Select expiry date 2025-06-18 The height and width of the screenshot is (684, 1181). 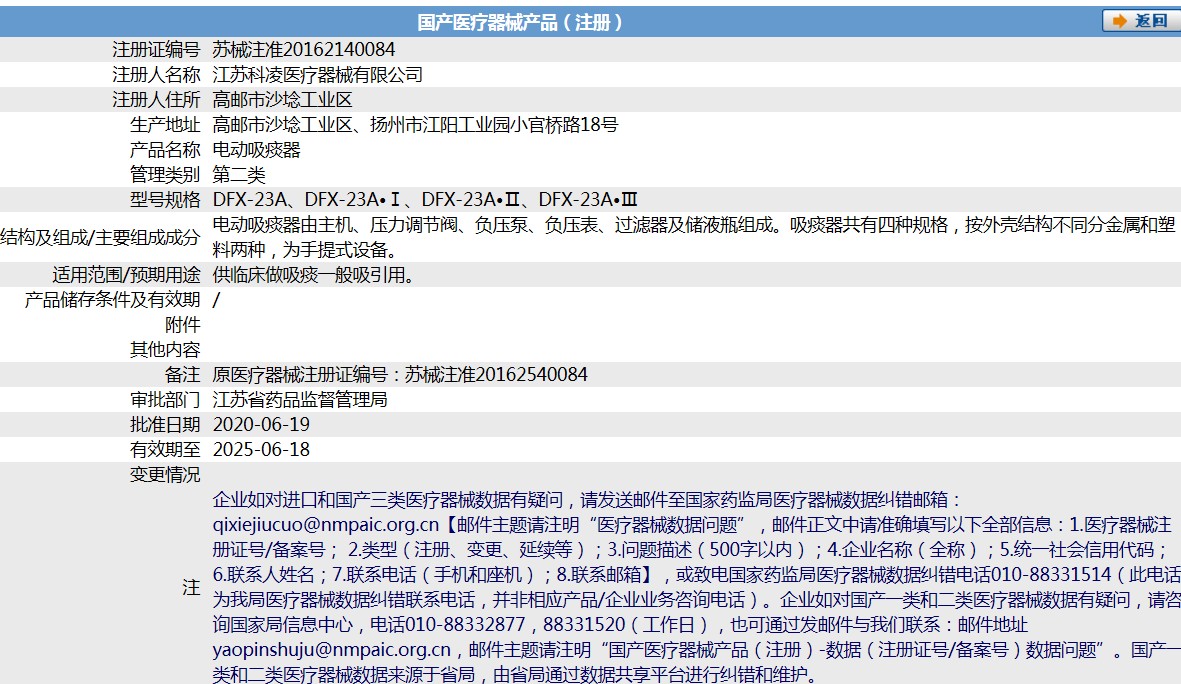click(261, 450)
